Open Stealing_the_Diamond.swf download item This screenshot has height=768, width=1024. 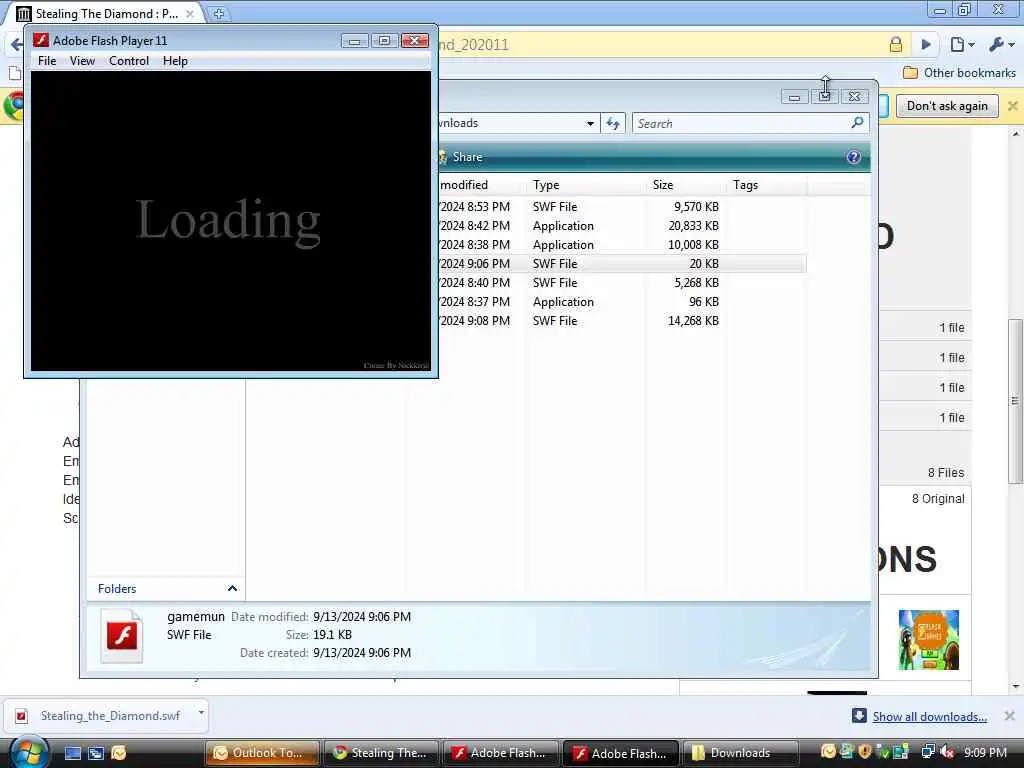pos(100,716)
